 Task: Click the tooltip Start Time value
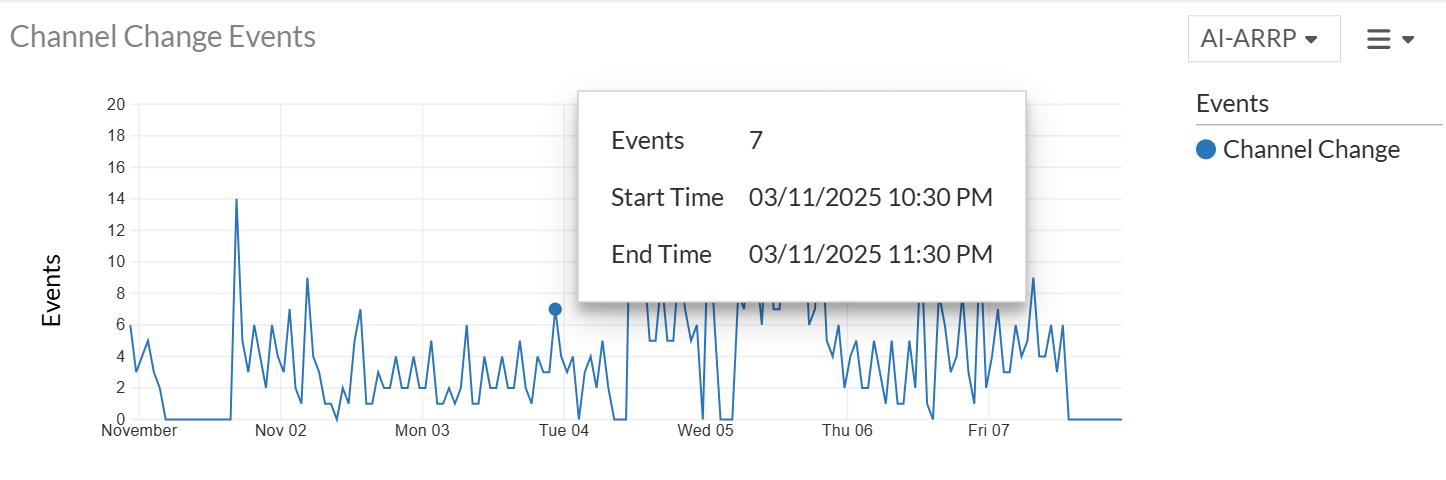(x=870, y=198)
